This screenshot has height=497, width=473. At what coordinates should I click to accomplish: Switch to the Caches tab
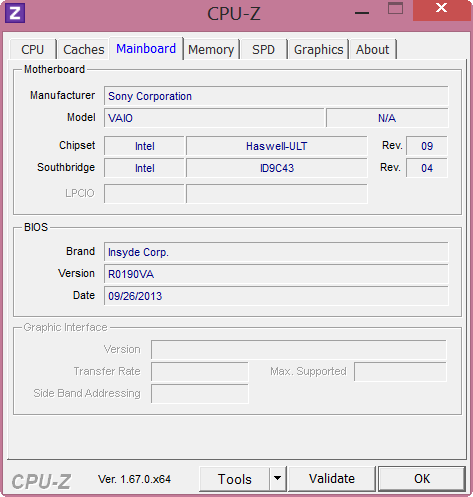click(x=84, y=49)
